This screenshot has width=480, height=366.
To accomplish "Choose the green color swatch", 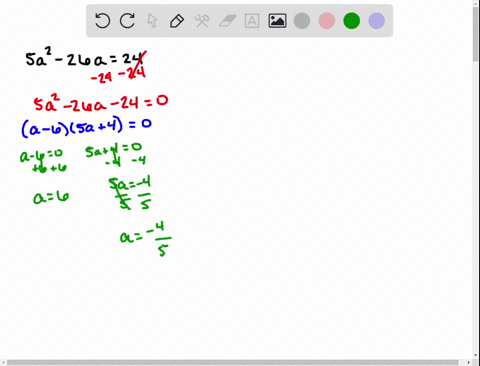I will point(352,21).
